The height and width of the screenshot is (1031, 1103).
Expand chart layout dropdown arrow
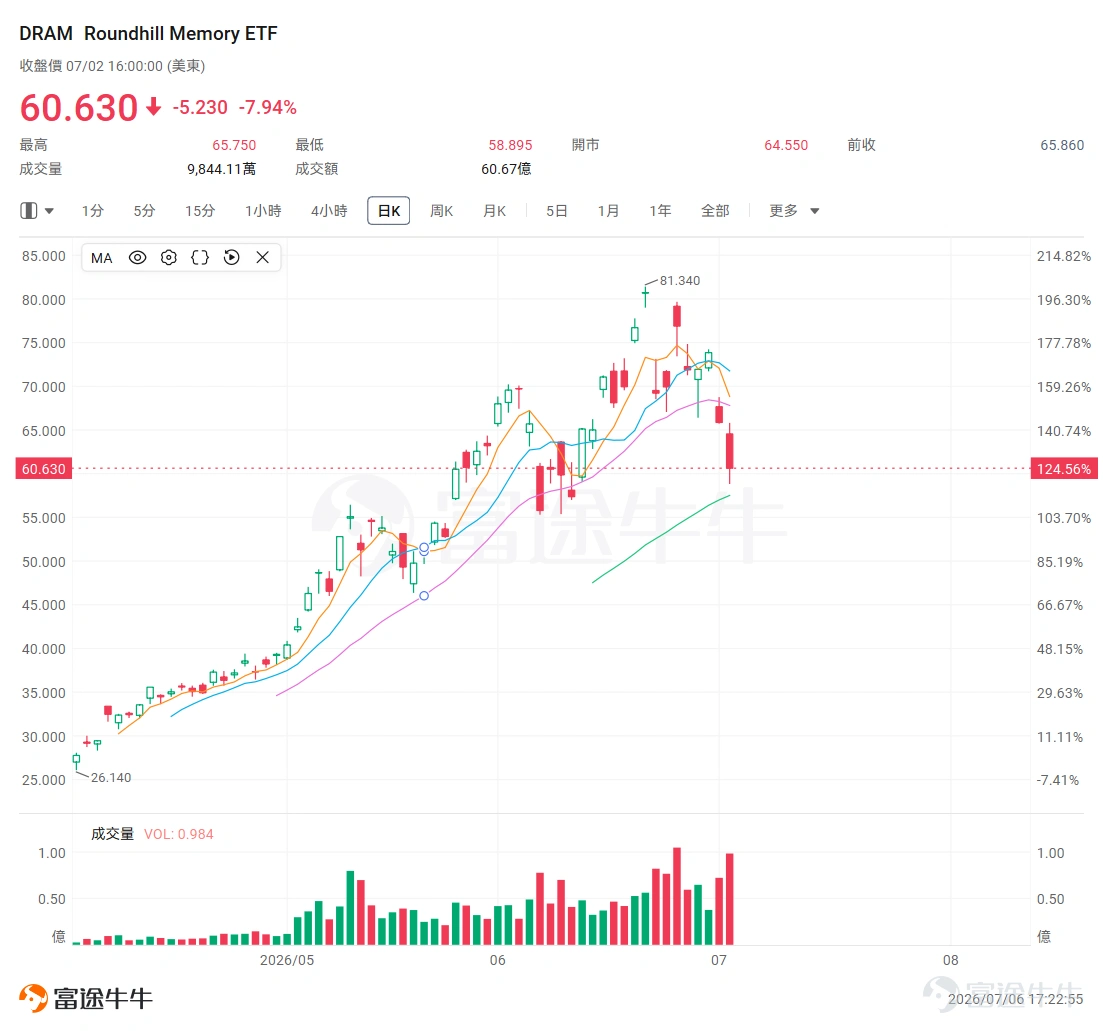(49, 210)
